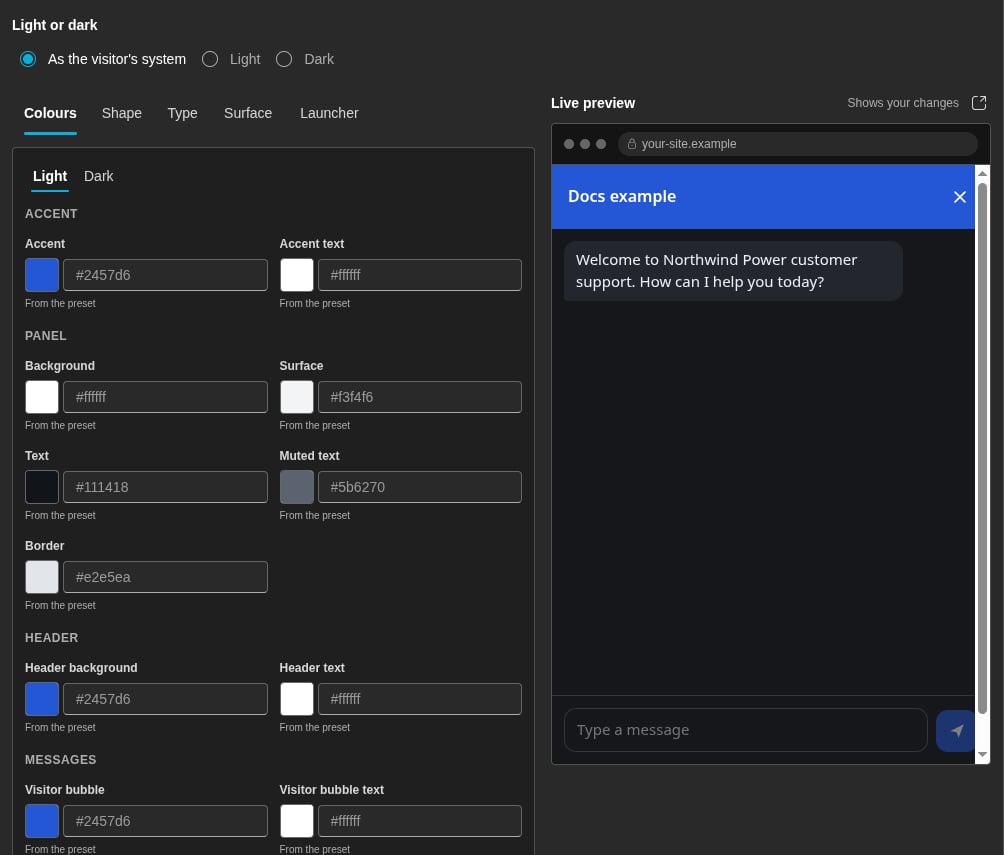Click the MESSAGES section heading

(60, 760)
